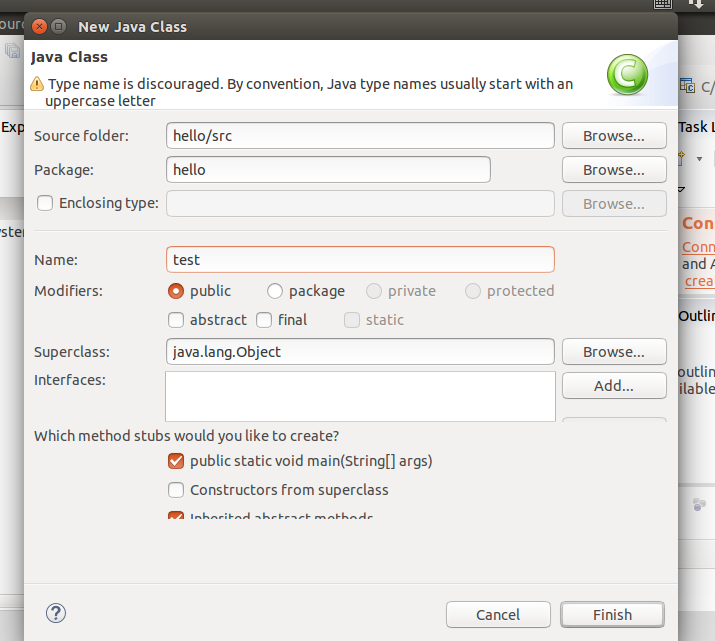Switch to the Outline tab
715x641 pixels.
696,316
